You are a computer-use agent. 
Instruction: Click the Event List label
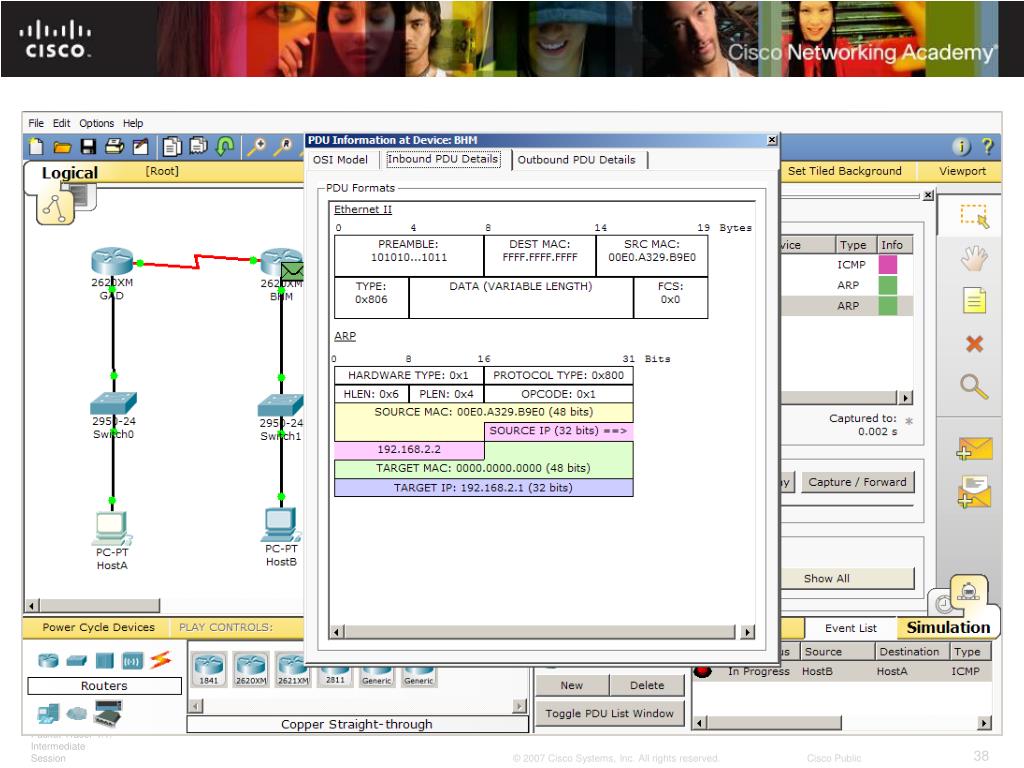pyautogui.click(x=850, y=628)
